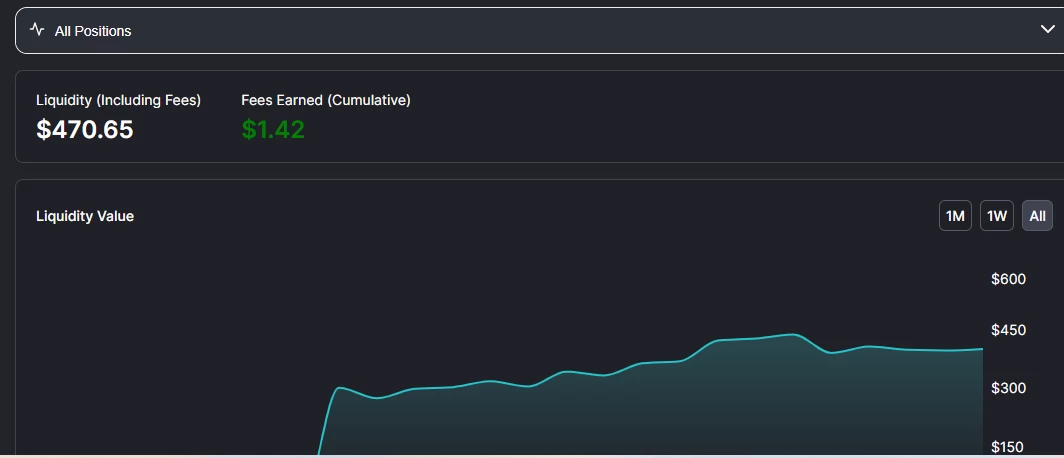Click the Liquidity Value chart heading

[85, 216]
